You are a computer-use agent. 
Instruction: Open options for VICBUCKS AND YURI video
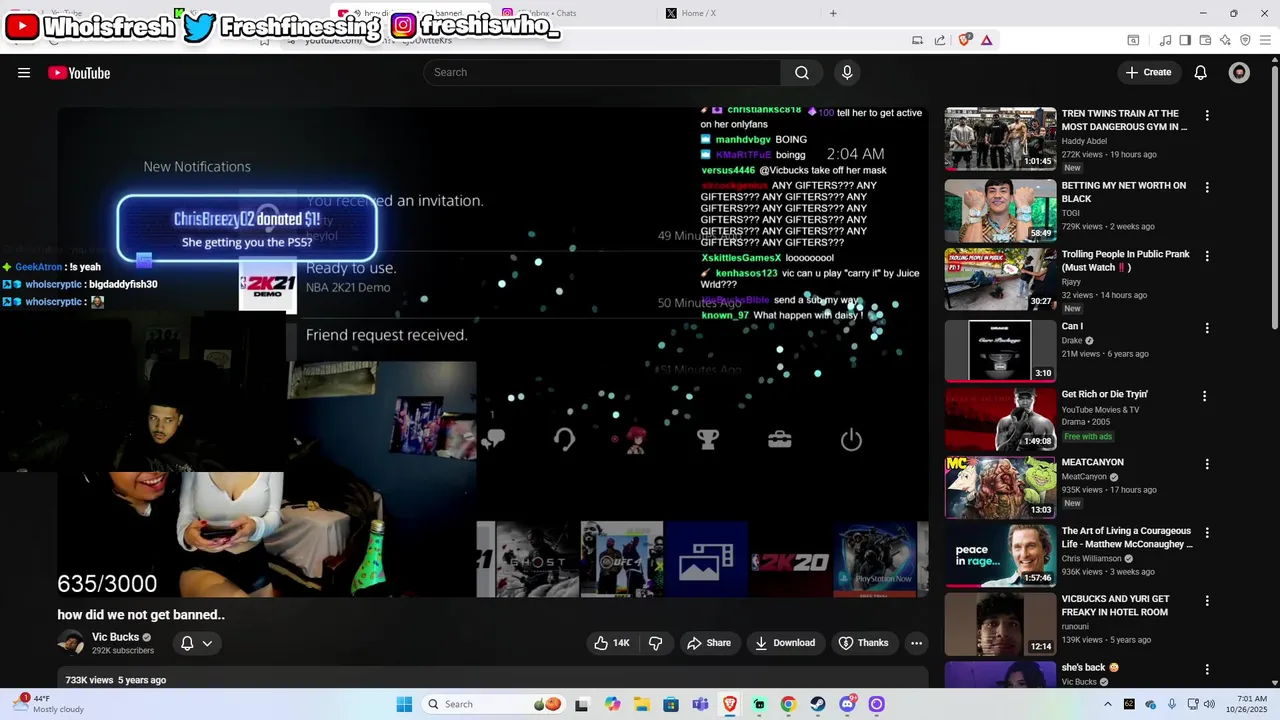click(x=1207, y=601)
